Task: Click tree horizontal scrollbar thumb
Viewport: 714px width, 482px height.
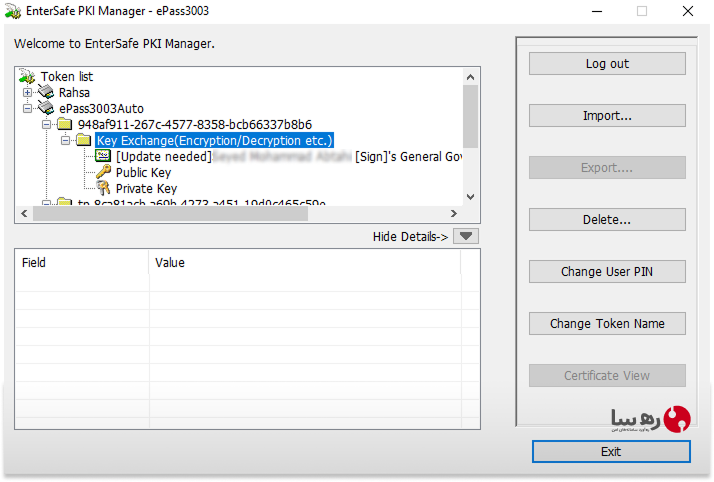Action: coord(171,213)
